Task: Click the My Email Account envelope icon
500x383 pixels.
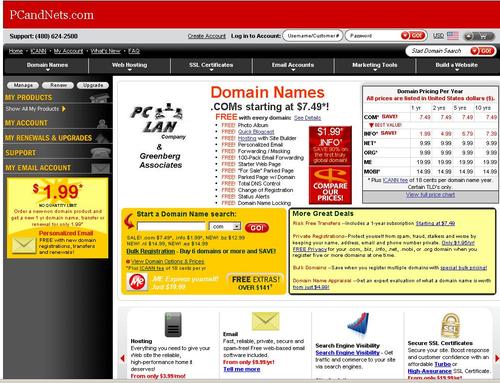Action: point(101,168)
